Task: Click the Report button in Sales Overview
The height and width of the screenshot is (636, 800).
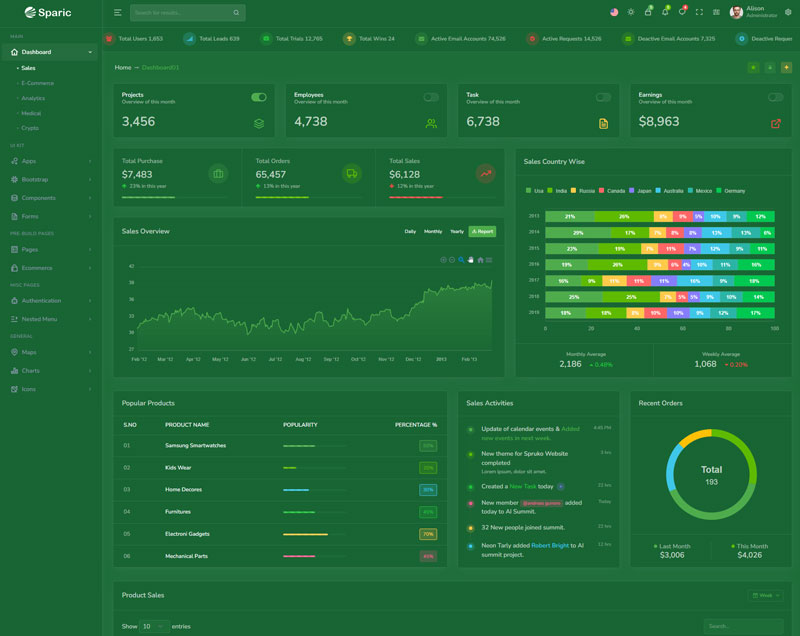Action: 482,231
